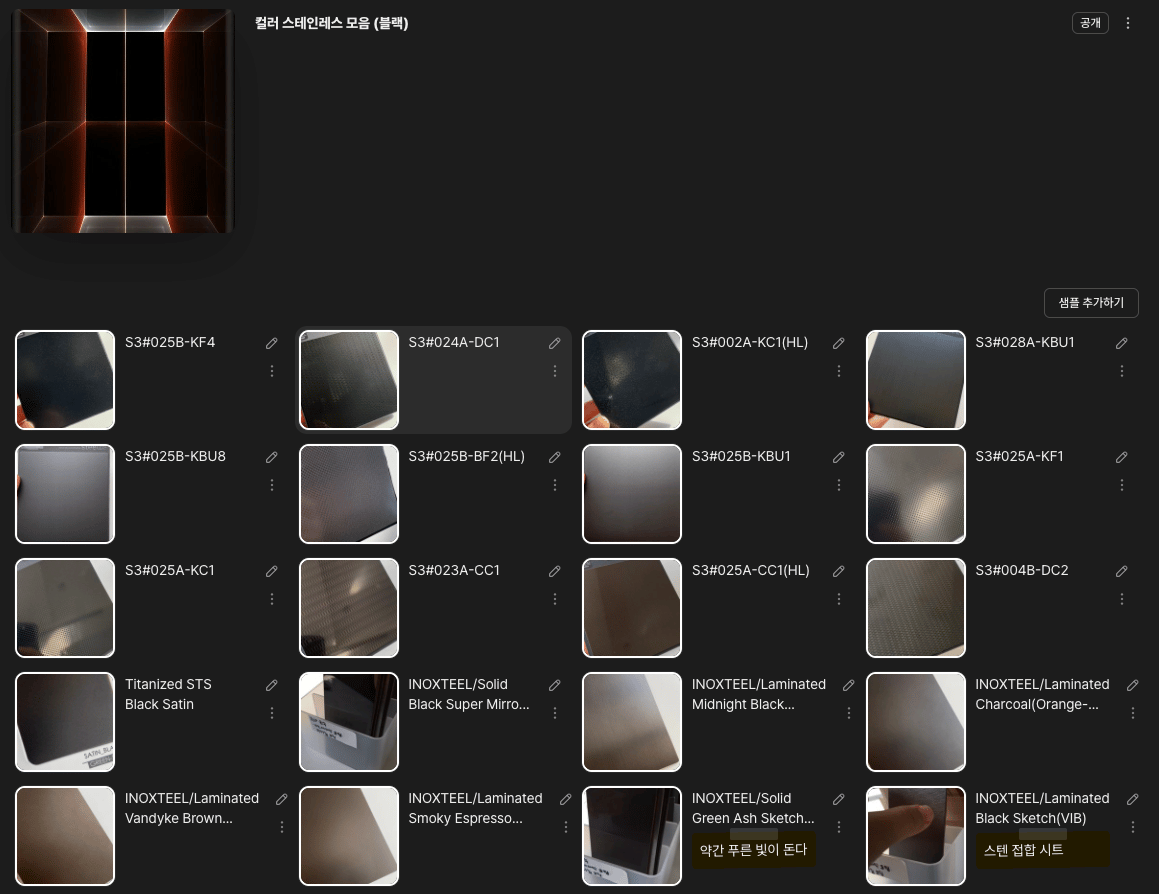This screenshot has width=1159, height=894.
Task: Click the pencil icon beside S3#028A-KBU1
Action: [x=1122, y=343]
